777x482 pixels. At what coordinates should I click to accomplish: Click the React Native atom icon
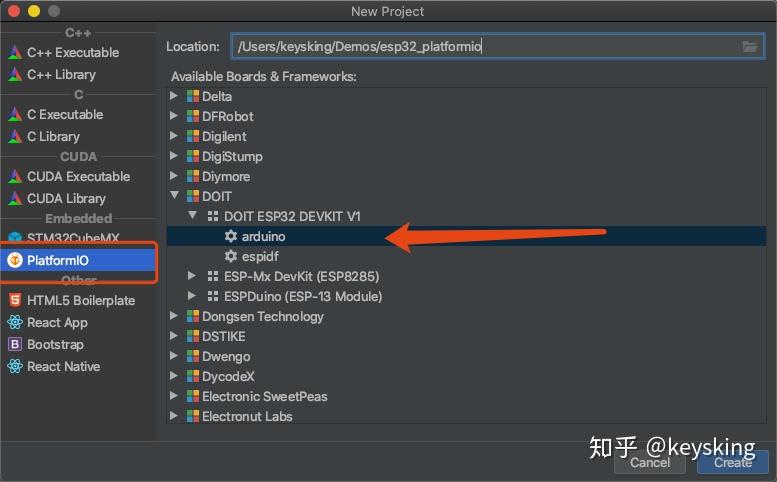15,366
